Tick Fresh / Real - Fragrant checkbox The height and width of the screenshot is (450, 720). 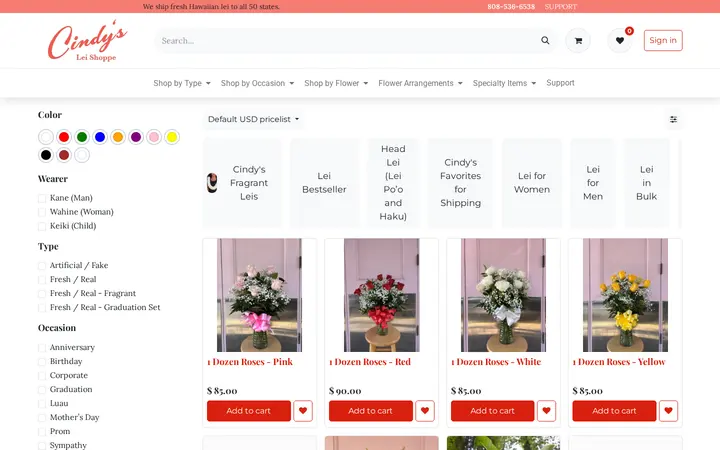click(x=42, y=294)
